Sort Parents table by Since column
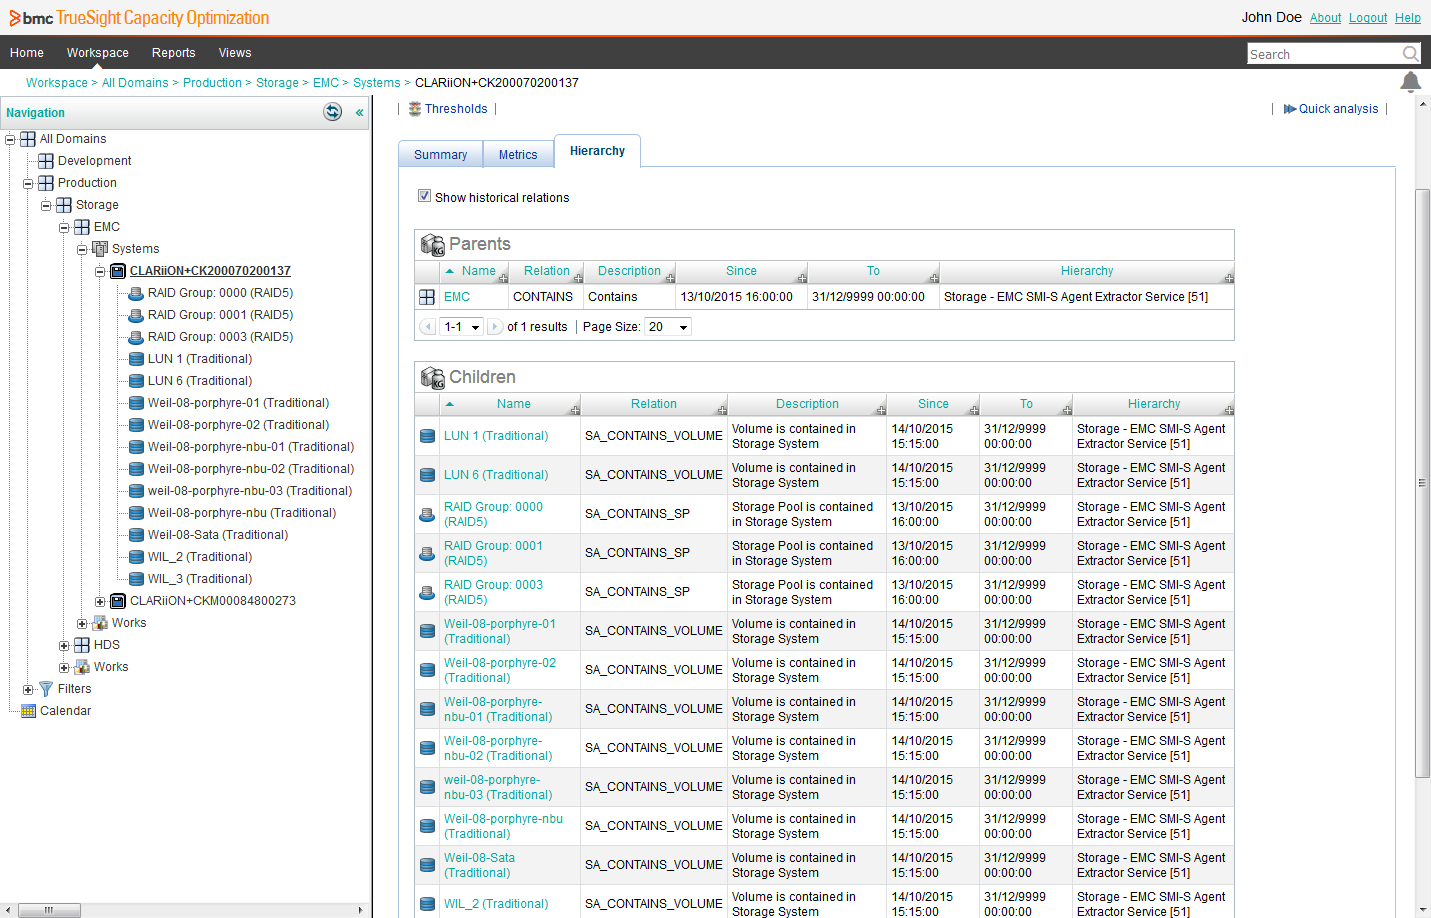 click(741, 271)
